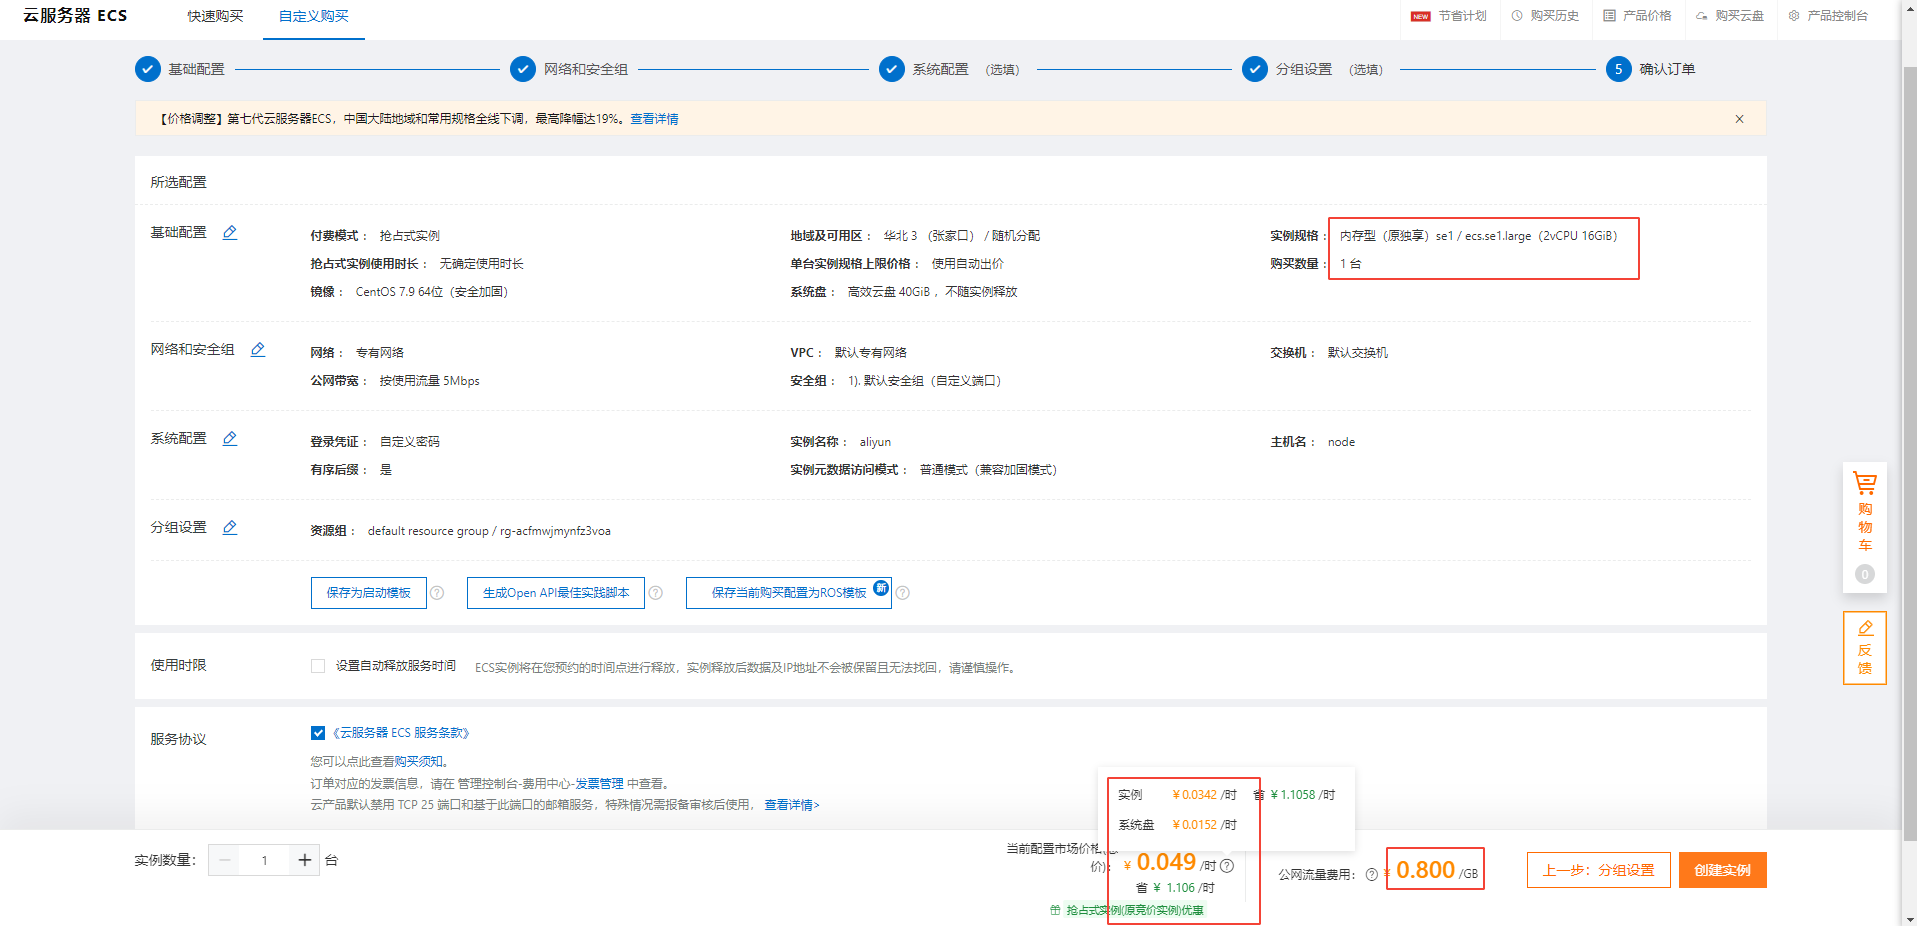Open 查看详情 link in price adjustment banner
Viewport: 1917px width, 926px height.
coord(654,119)
